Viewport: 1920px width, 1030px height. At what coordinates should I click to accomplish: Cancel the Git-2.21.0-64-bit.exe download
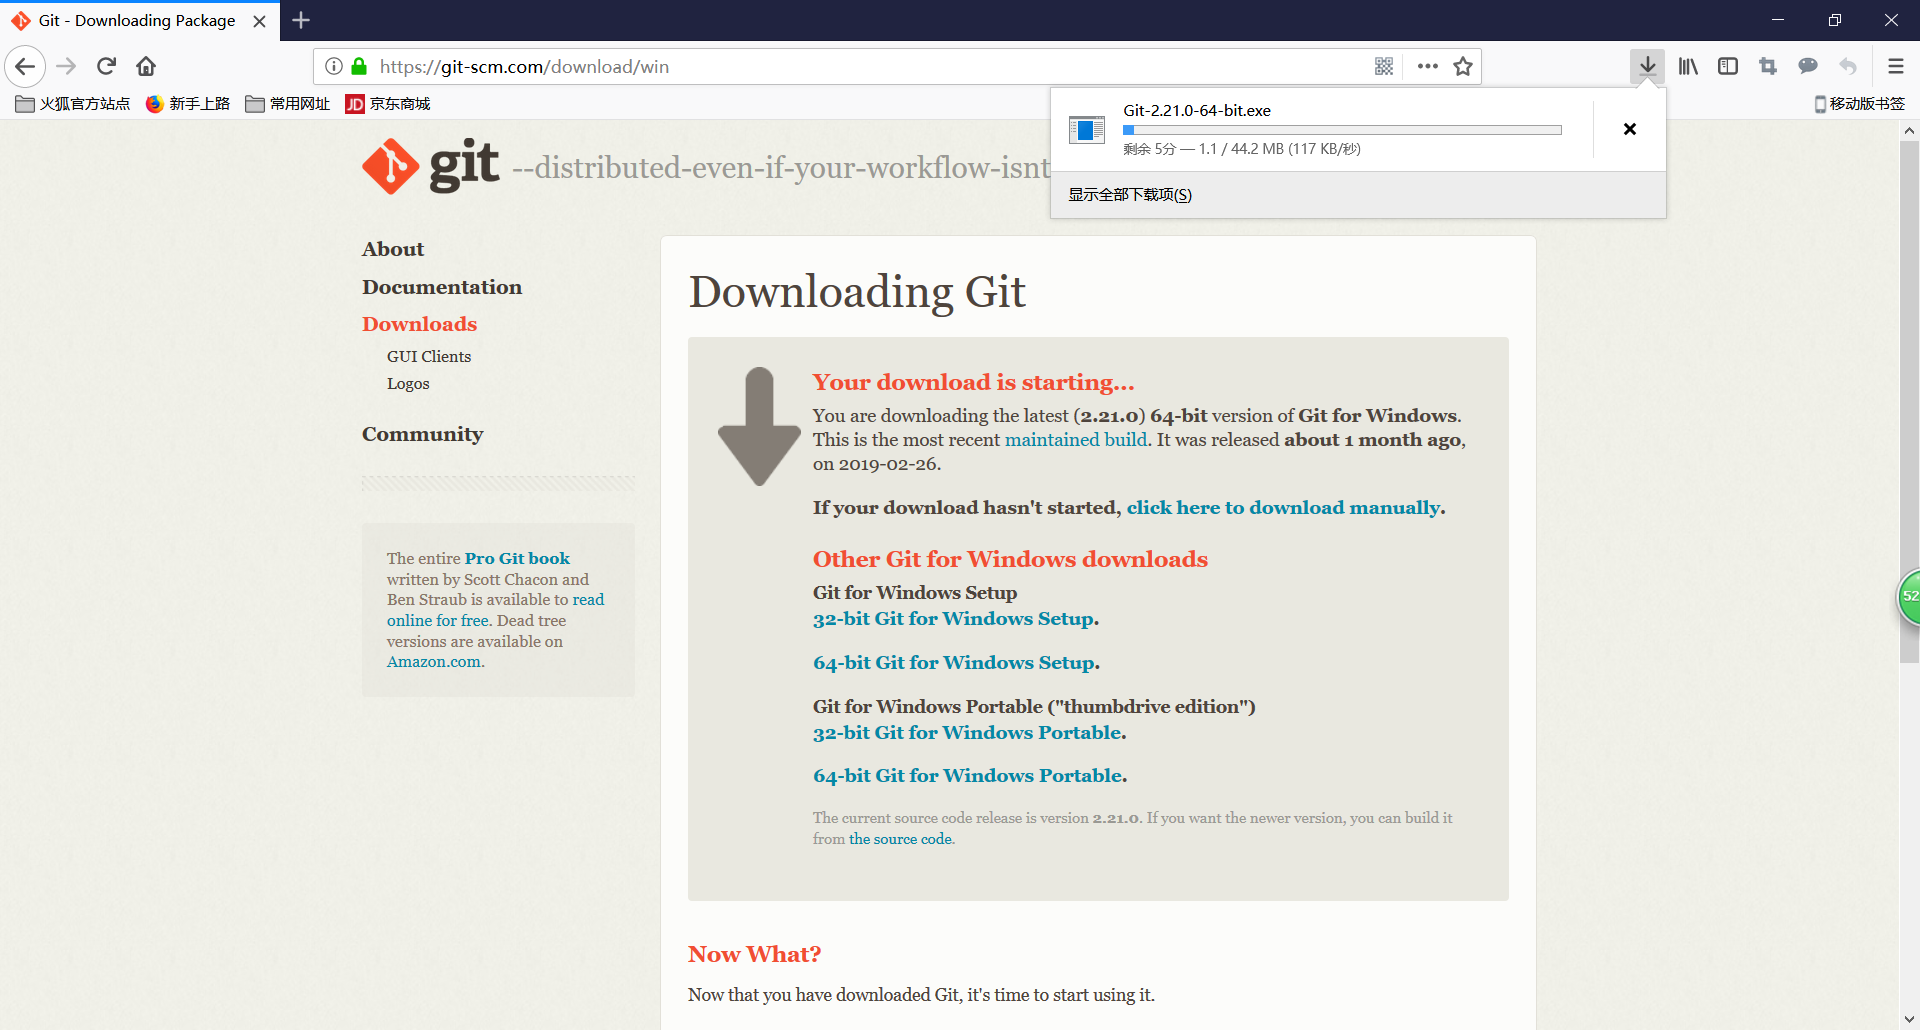tap(1630, 129)
